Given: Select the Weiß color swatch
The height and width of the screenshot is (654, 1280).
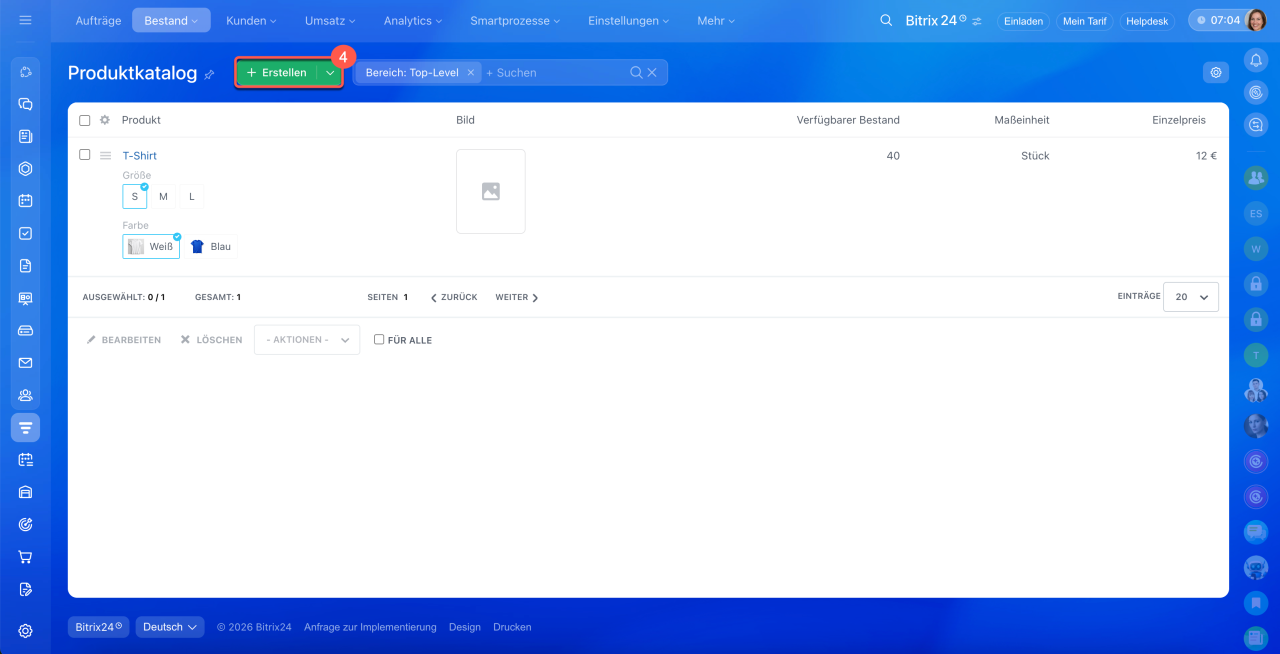Looking at the screenshot, I should (x=151, y=247).
